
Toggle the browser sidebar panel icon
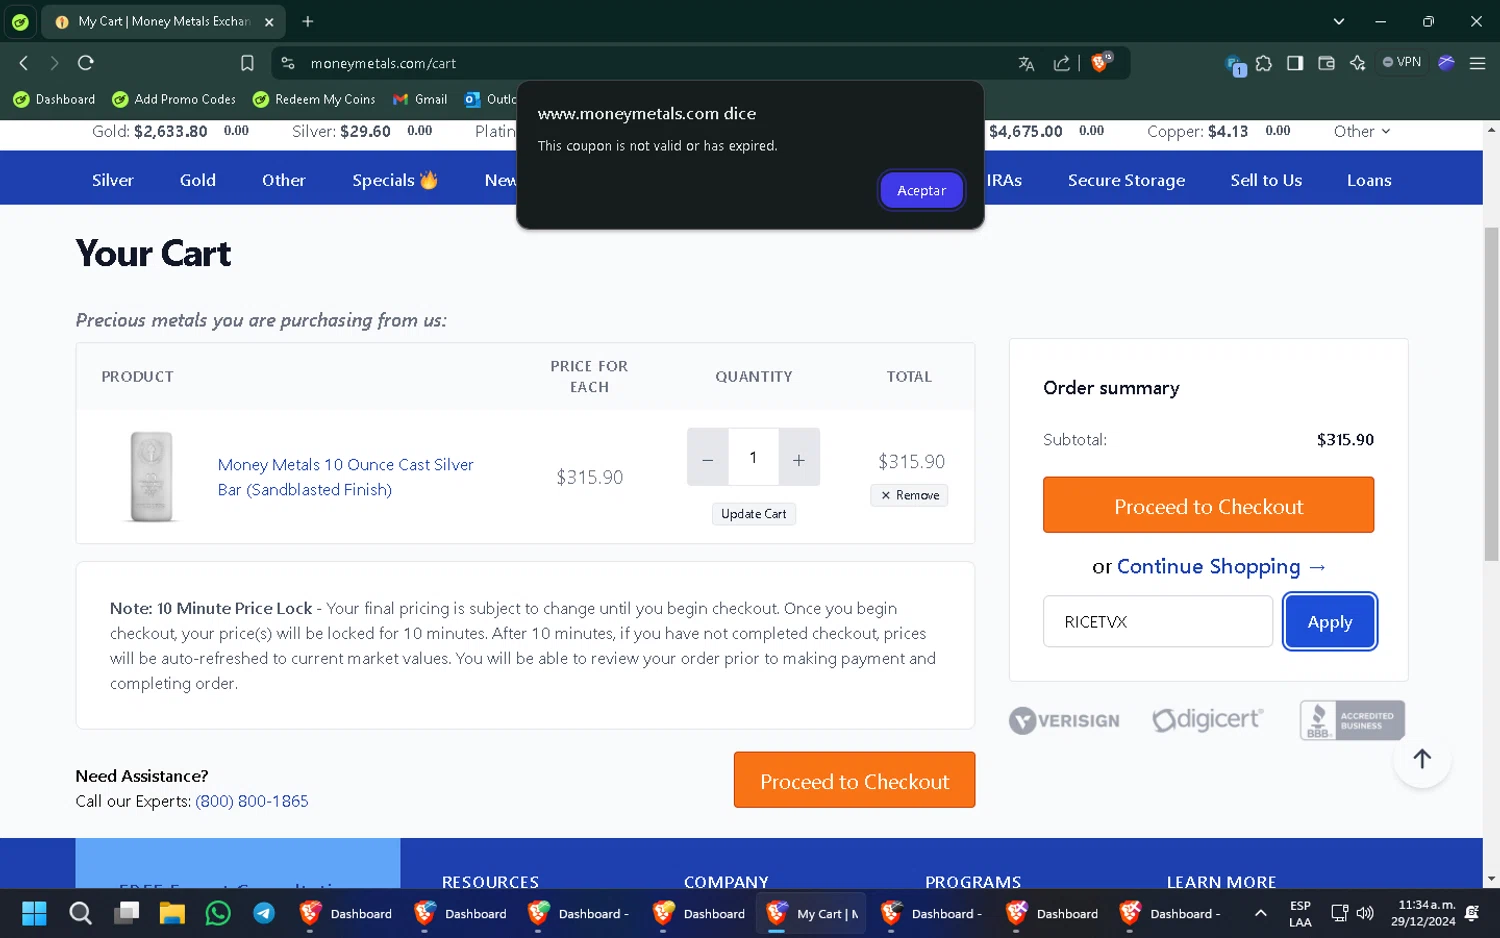1295,63
